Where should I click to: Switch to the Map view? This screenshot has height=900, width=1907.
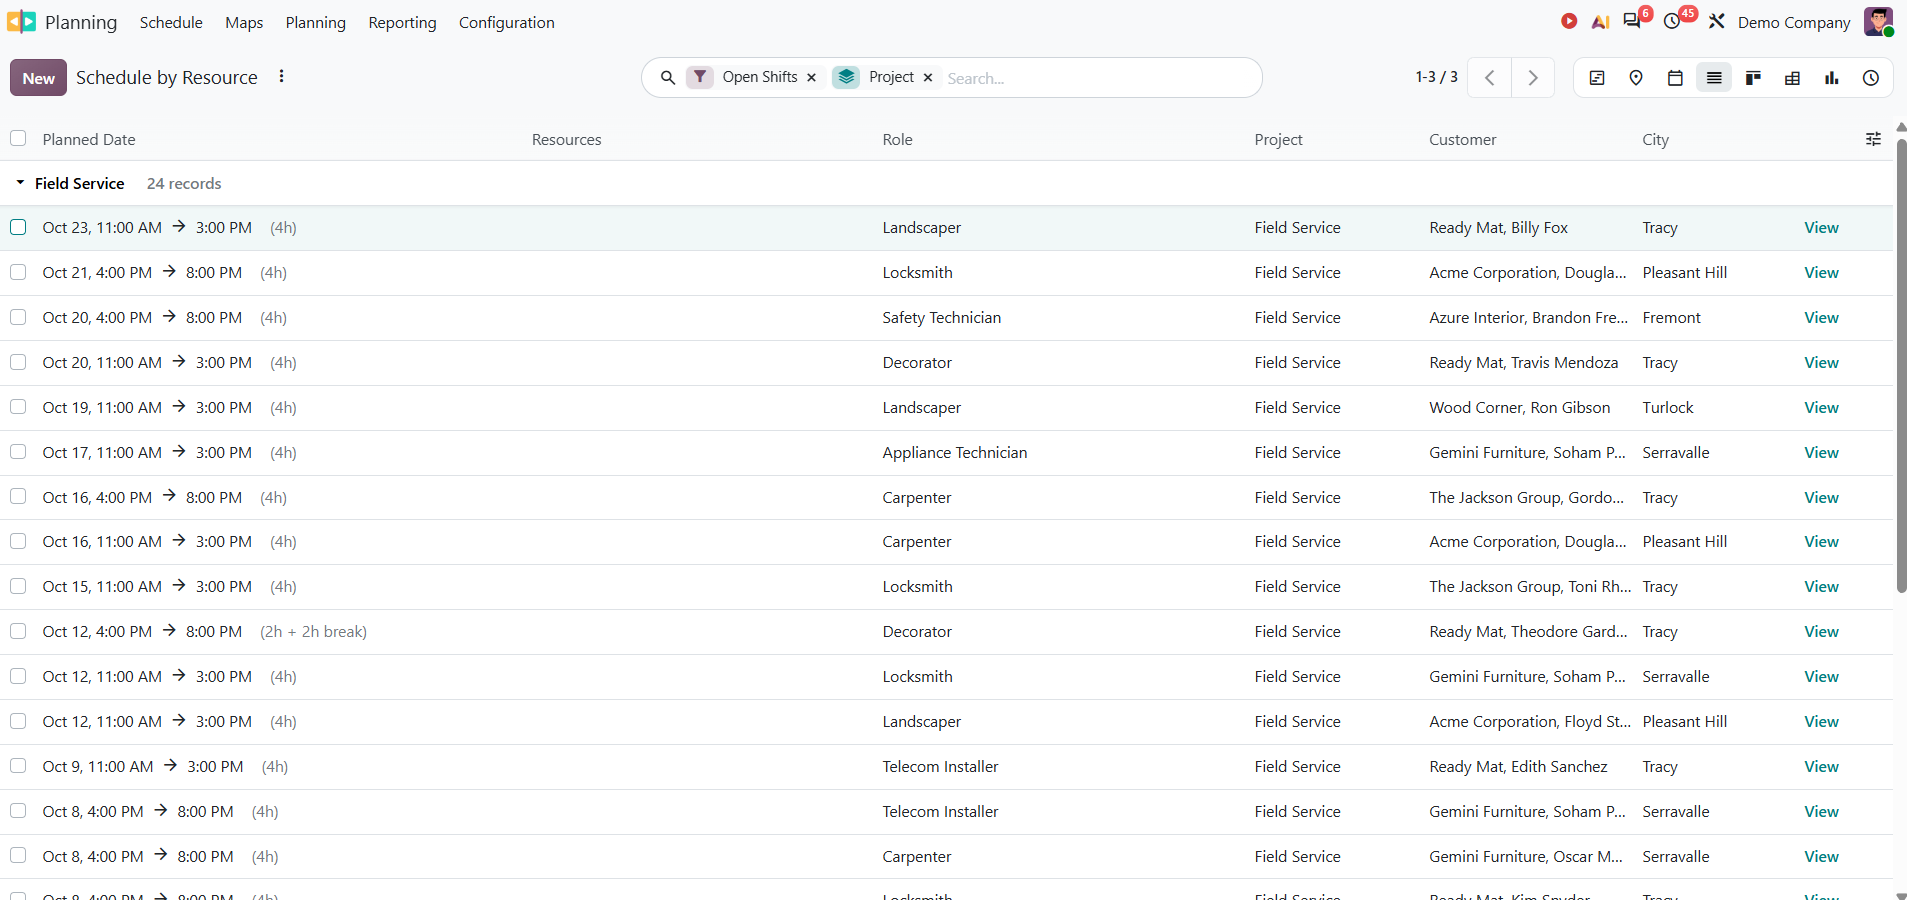coord(1636,78)
